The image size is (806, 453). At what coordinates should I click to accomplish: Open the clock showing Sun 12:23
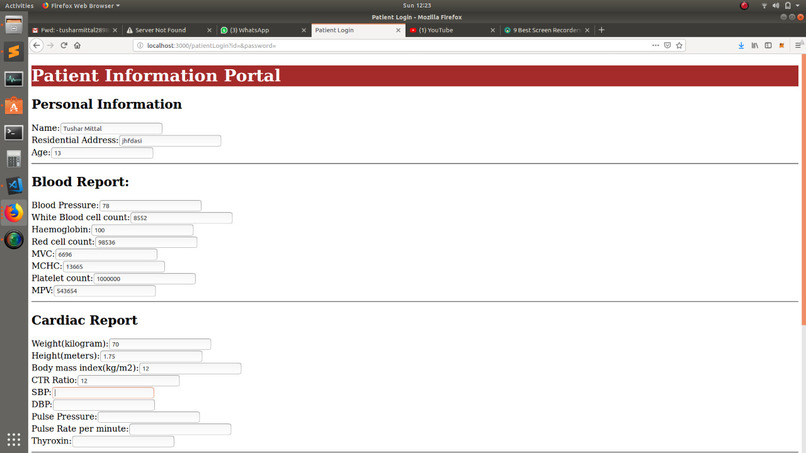416,6
